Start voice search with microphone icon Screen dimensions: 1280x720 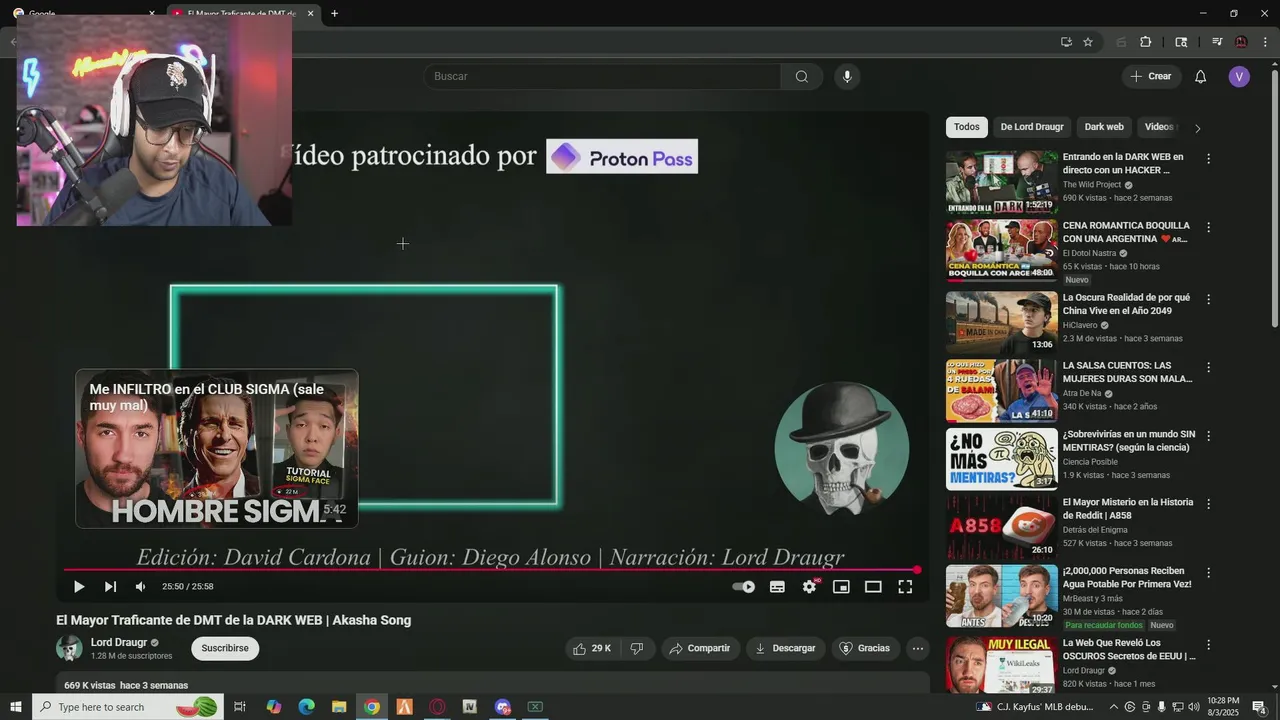847,77
